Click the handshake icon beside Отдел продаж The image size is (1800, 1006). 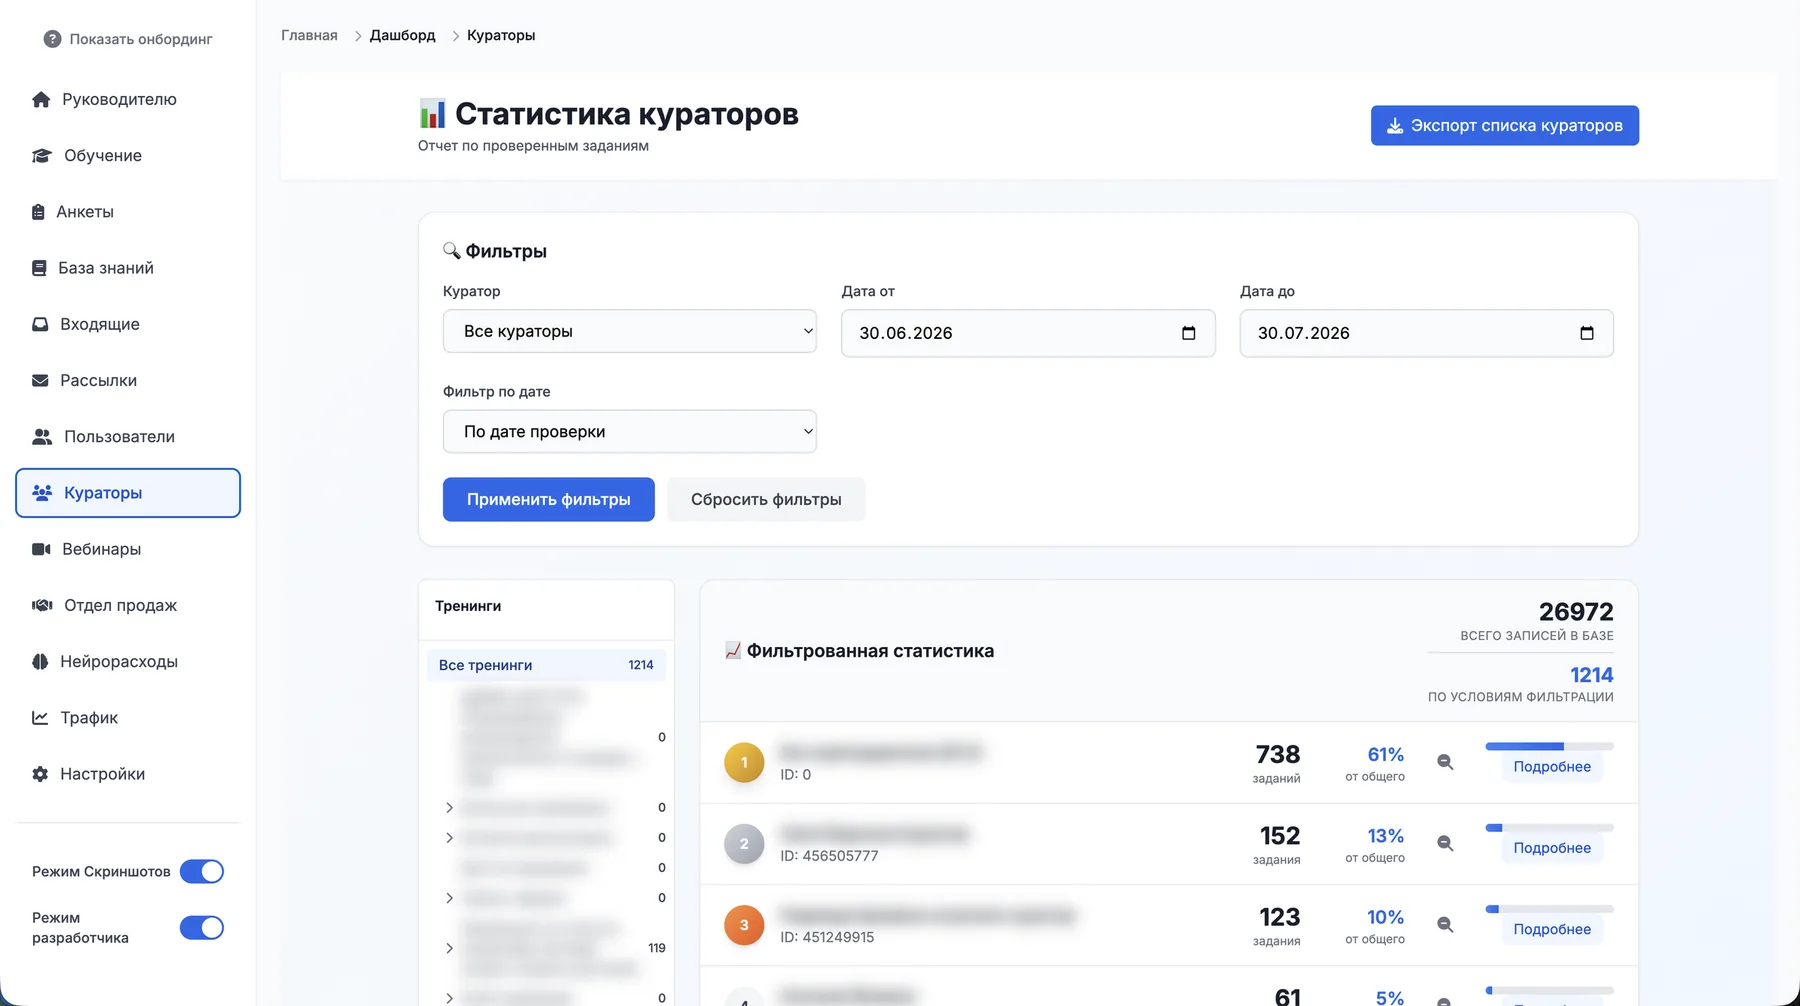coord(42,605)
